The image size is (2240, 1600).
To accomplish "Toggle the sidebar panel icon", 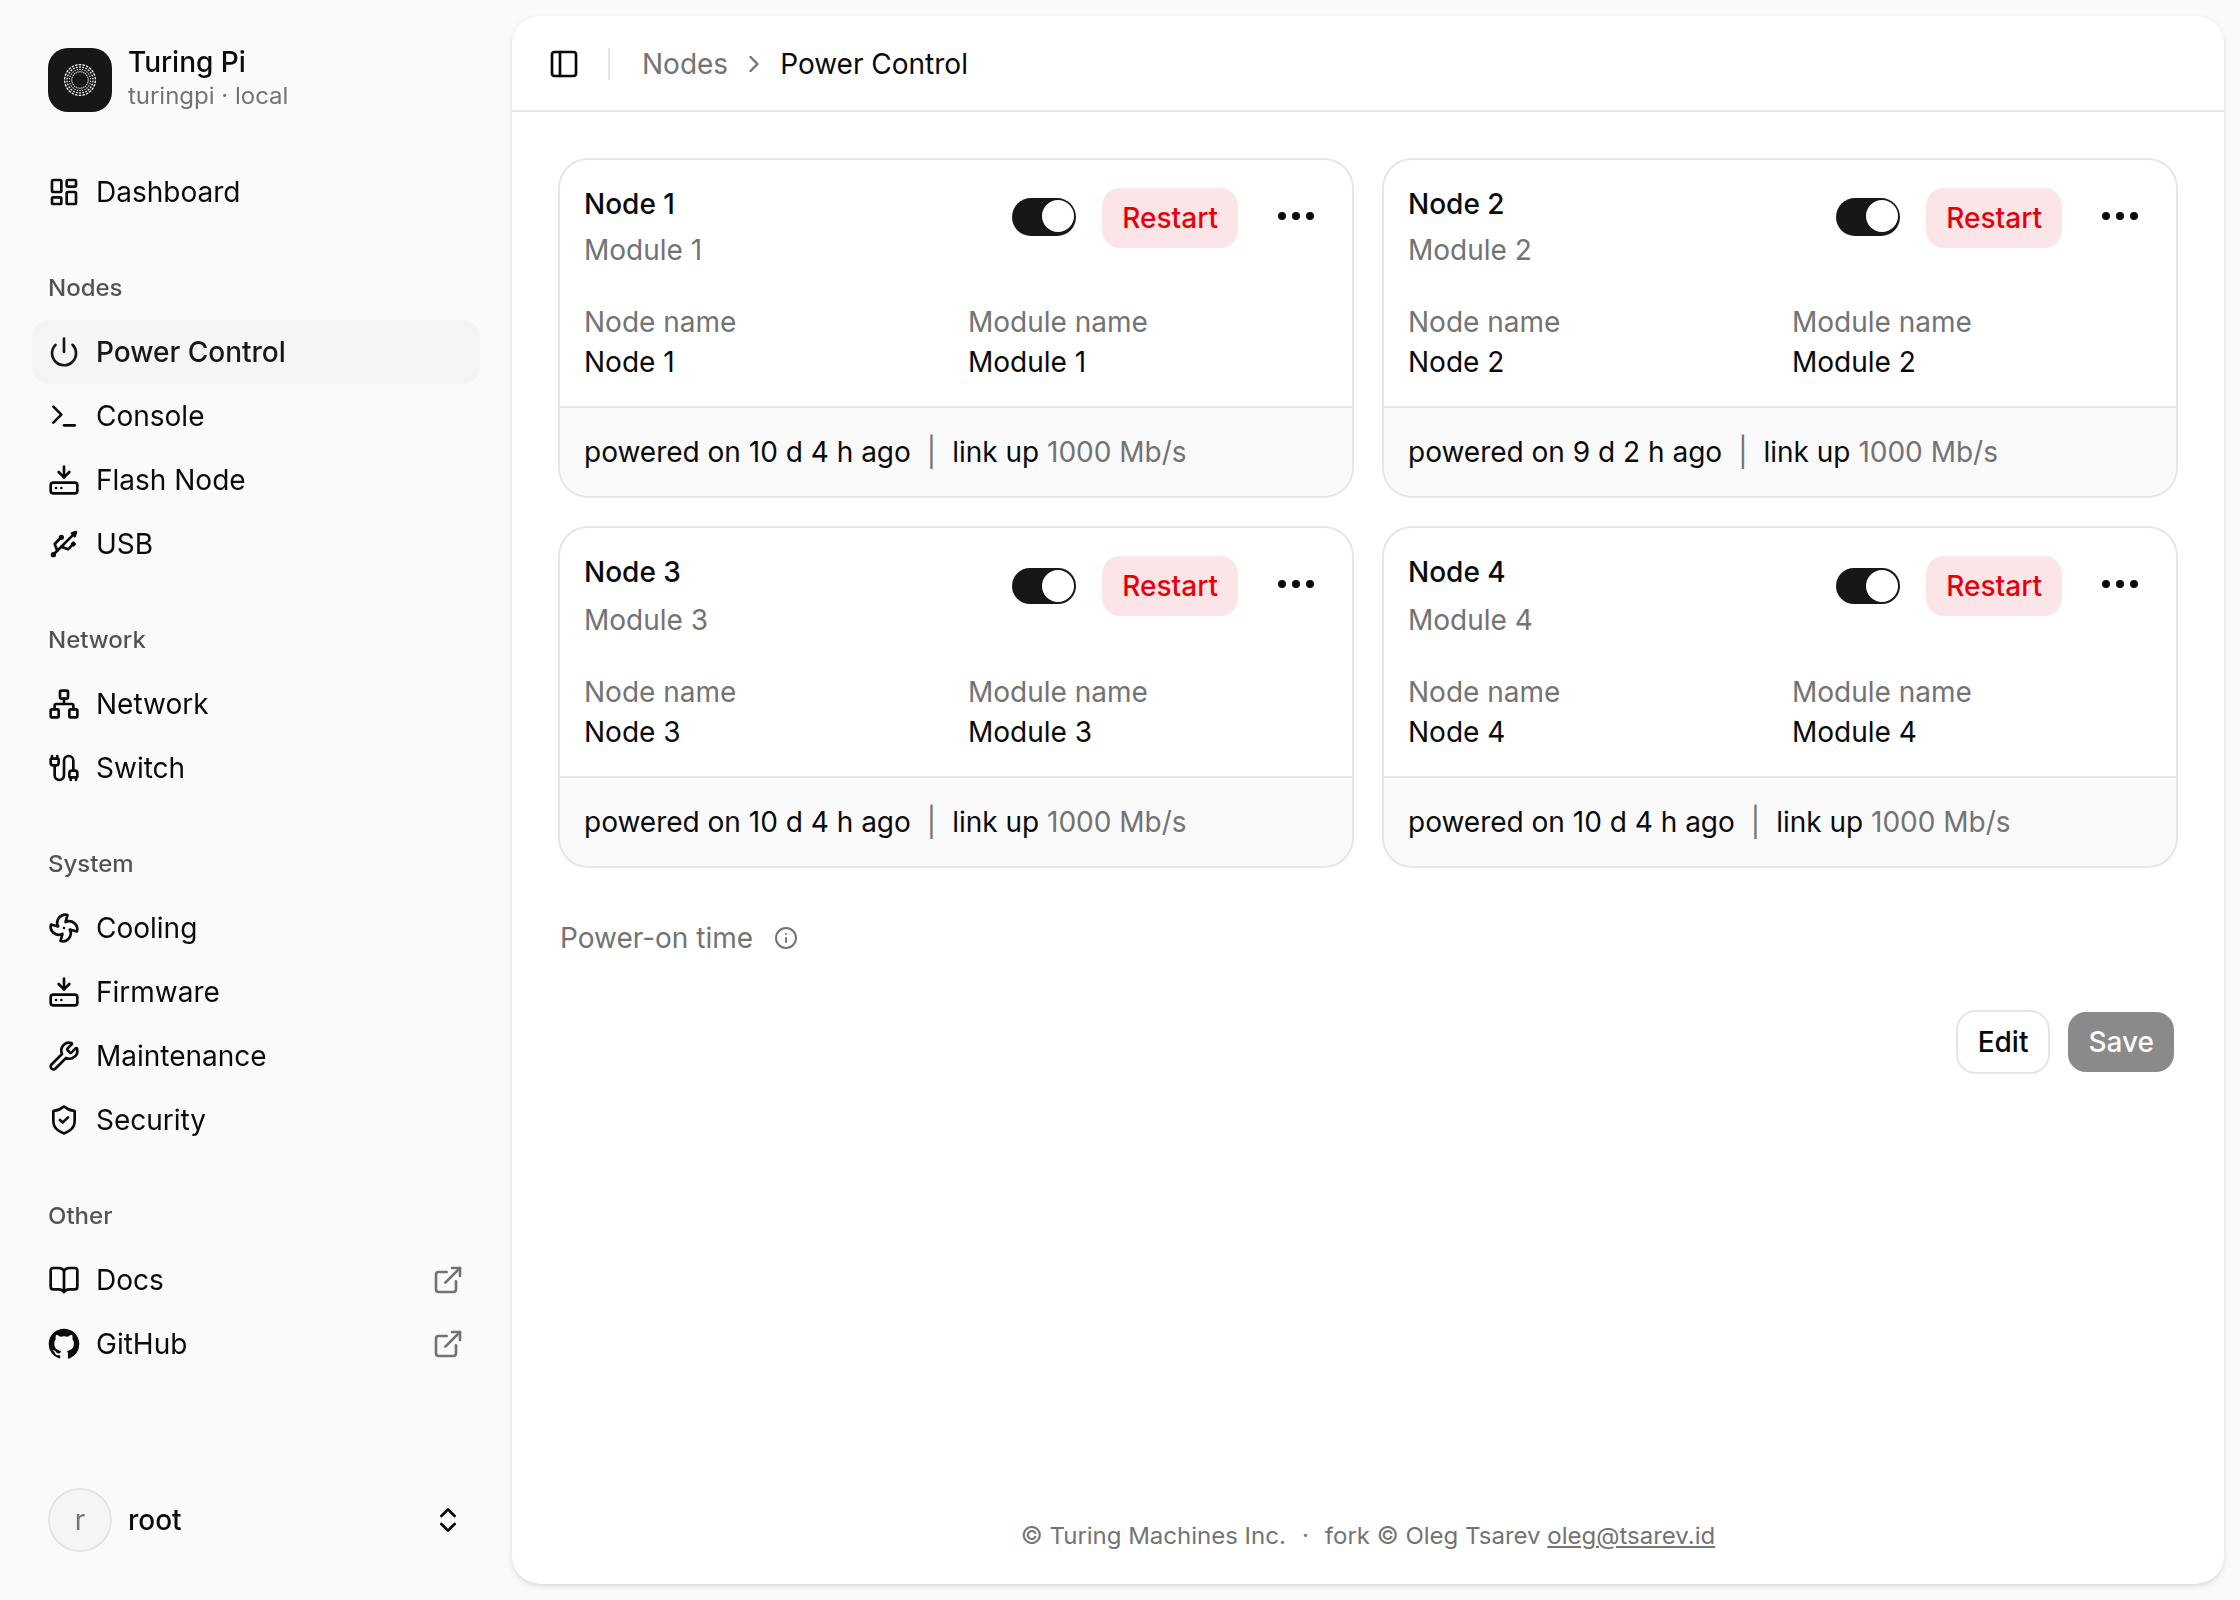I will (x=564, y=64).
